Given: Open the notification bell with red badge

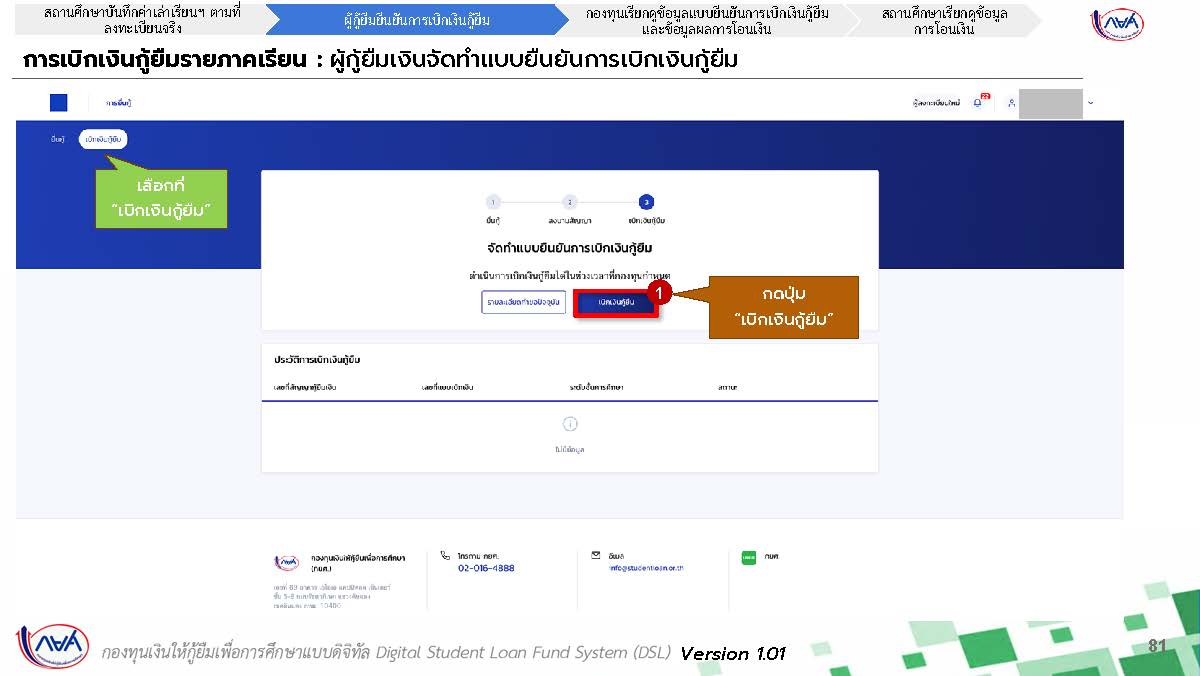Looking at the screenshot, I should [979, 102].
